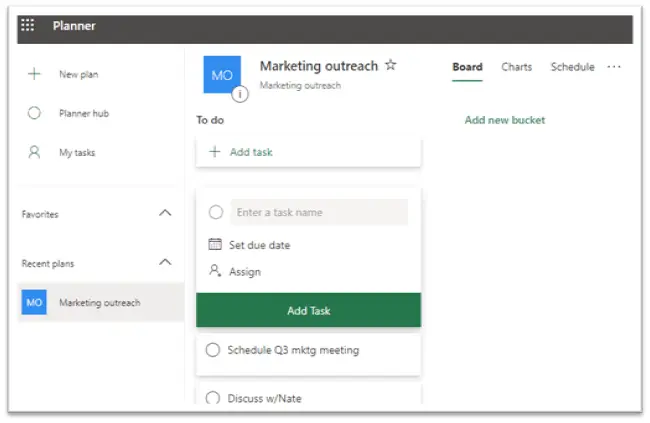Open the Discuss w/Nate task card
The image size is (650, 423).
[x=308, y=394]
